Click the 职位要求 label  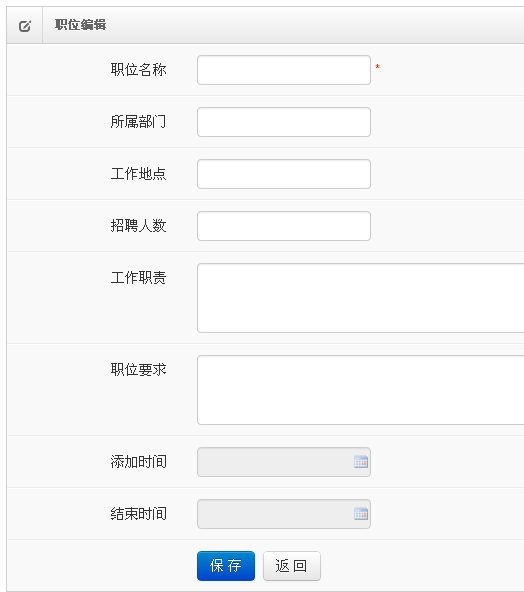click(x=139, y=370)
